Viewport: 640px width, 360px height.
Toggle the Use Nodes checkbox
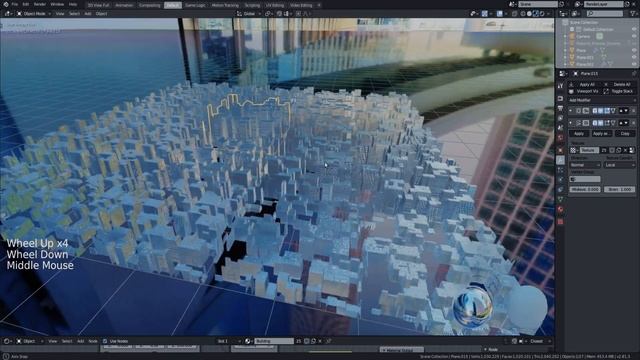[x=105, y=341]
